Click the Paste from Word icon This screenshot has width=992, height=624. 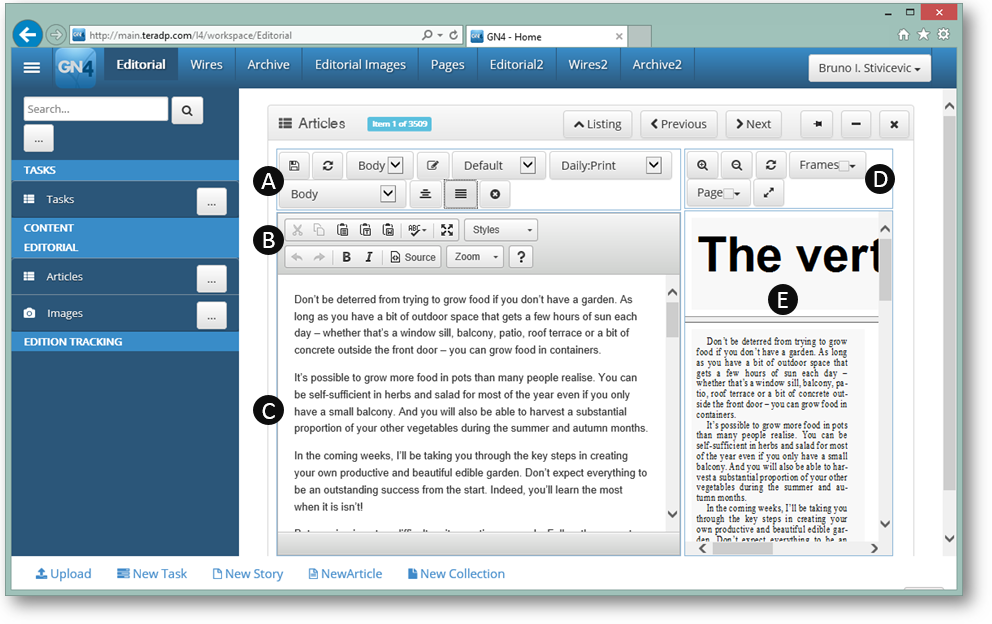[x=388, y=230]
